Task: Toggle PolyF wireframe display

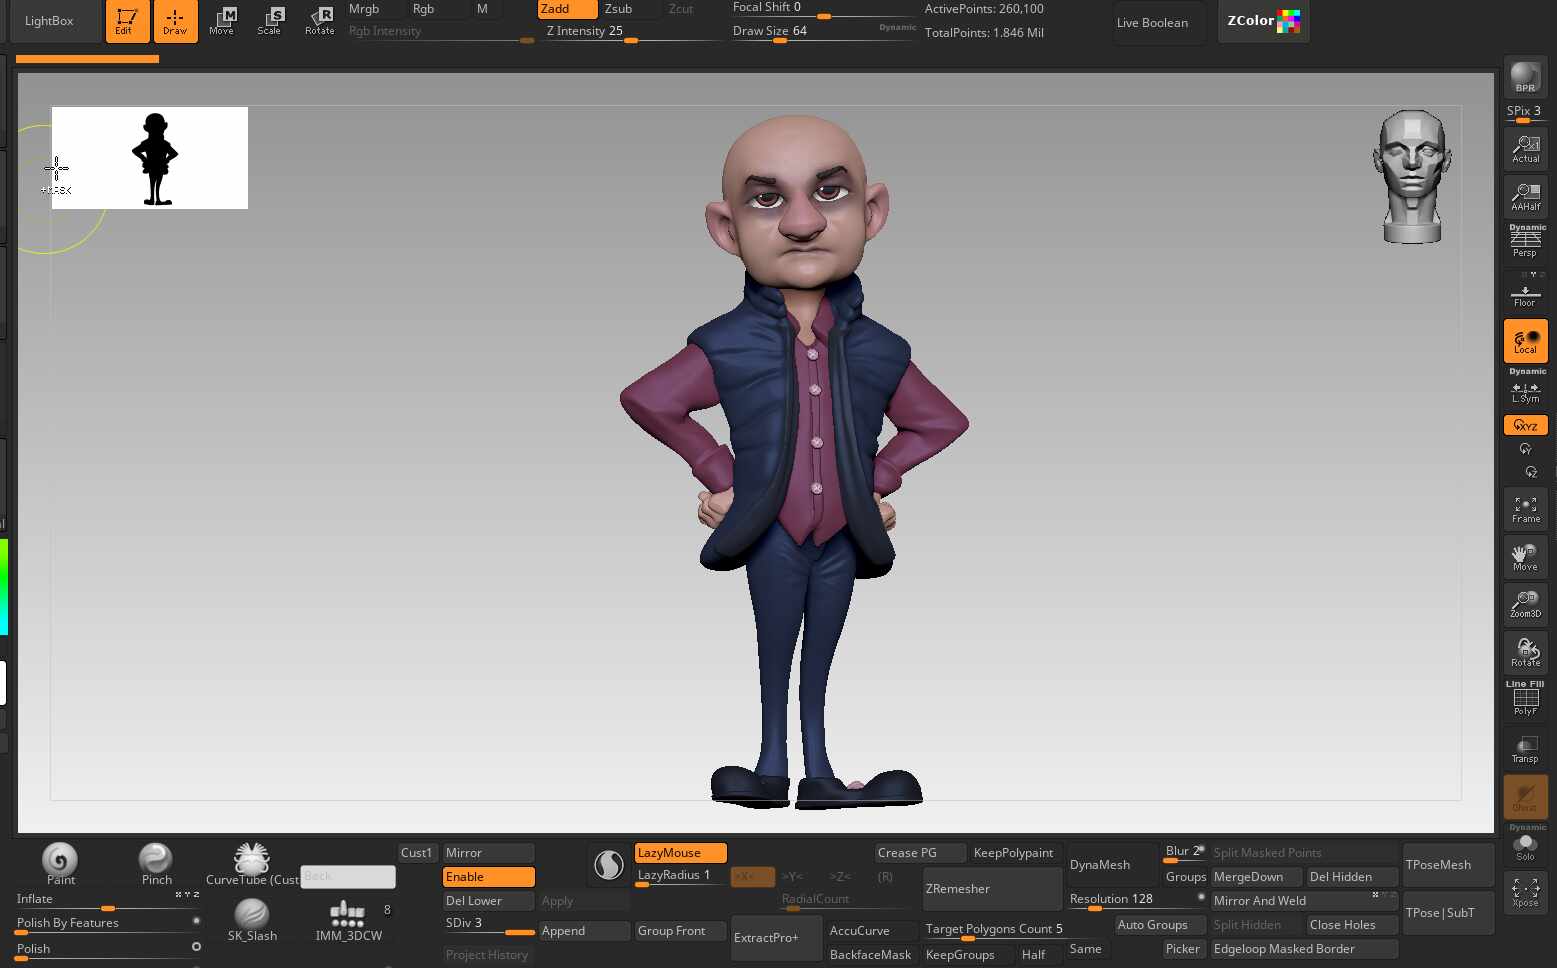Action: (1526, 699)
